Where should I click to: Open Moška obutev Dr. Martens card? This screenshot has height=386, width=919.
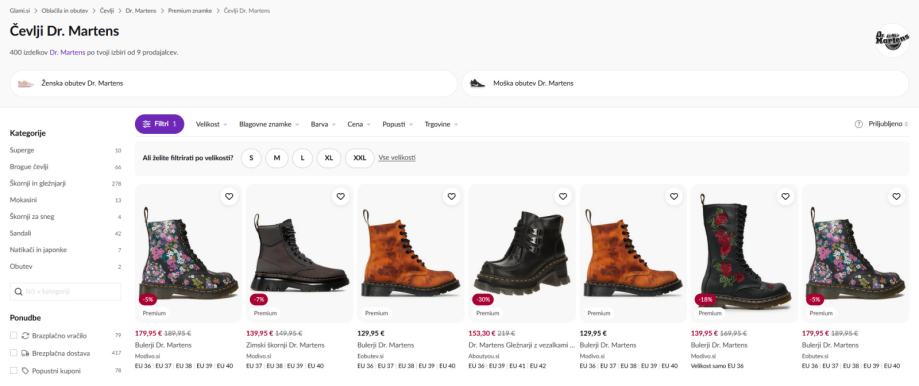pyautogui.click(x=685, y=84)
